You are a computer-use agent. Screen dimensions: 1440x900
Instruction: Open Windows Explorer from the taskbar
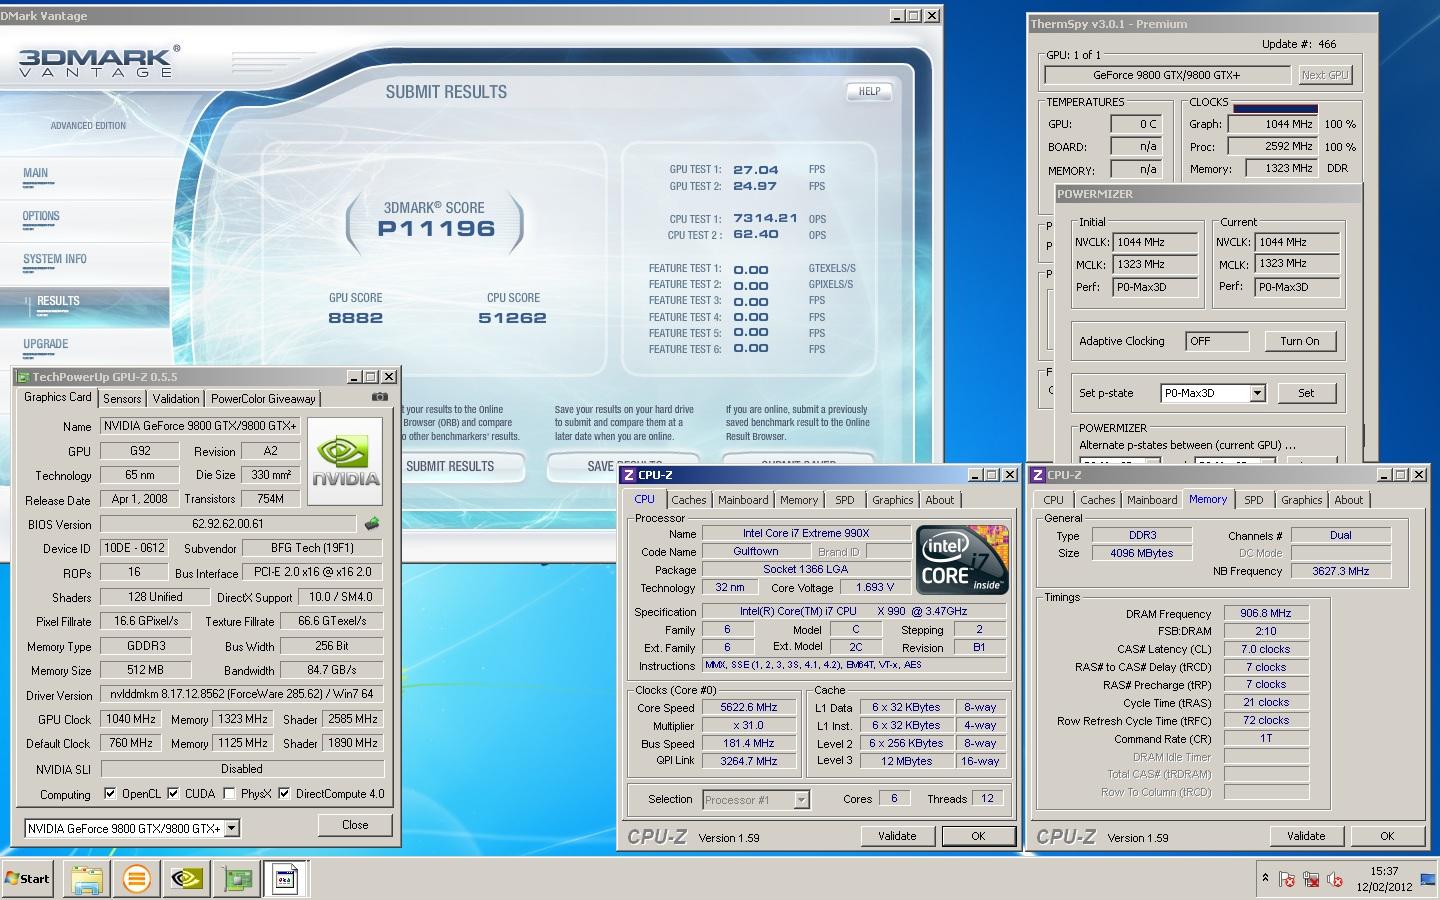(87, 879)
